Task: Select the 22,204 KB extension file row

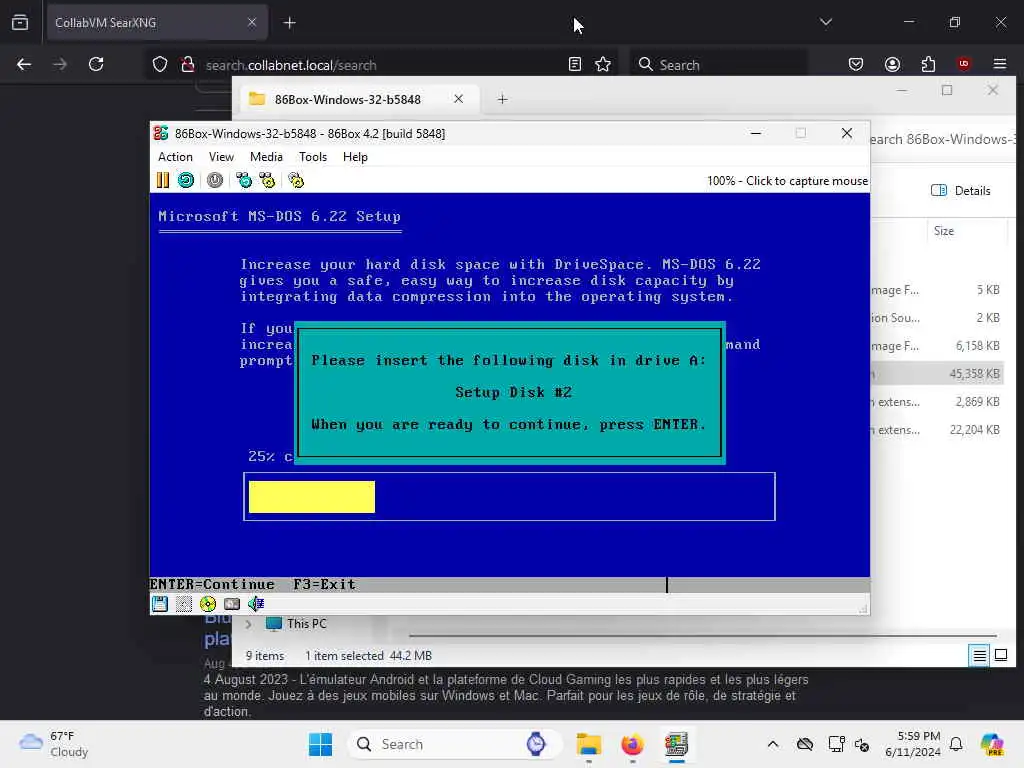Action: pyautogui.click(x=936, y=430)
